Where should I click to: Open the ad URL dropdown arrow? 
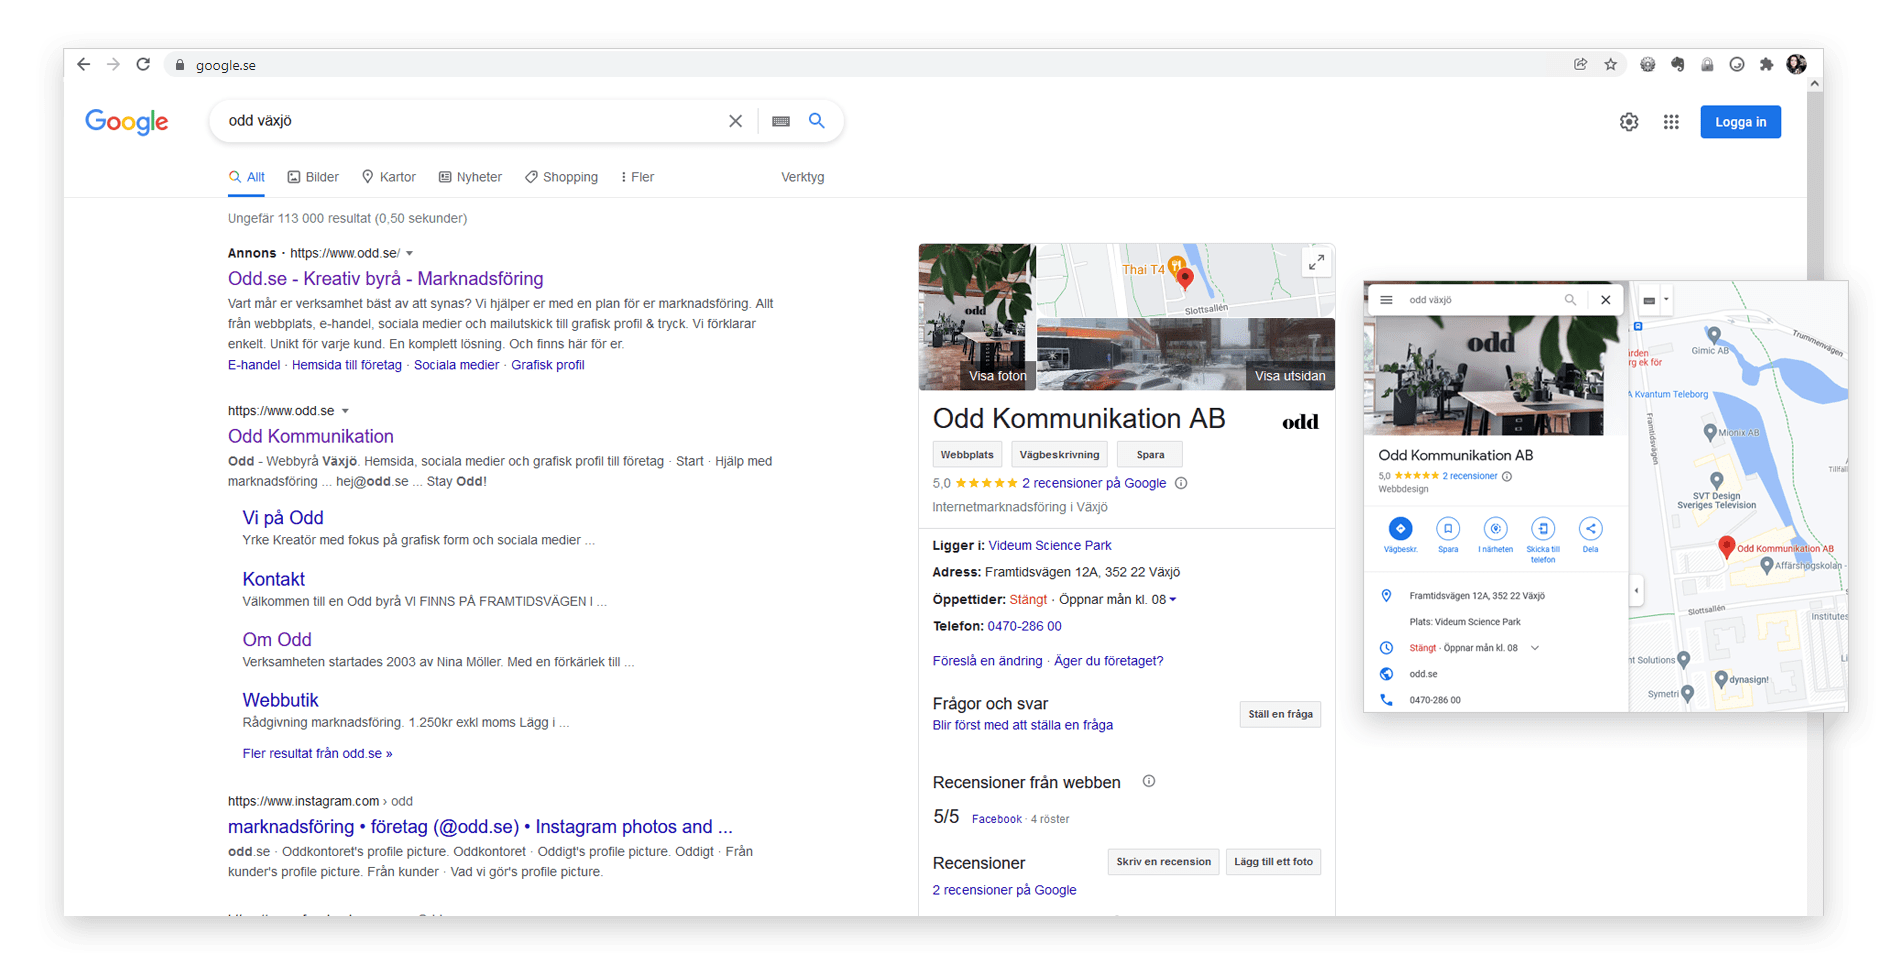[409, 254]
